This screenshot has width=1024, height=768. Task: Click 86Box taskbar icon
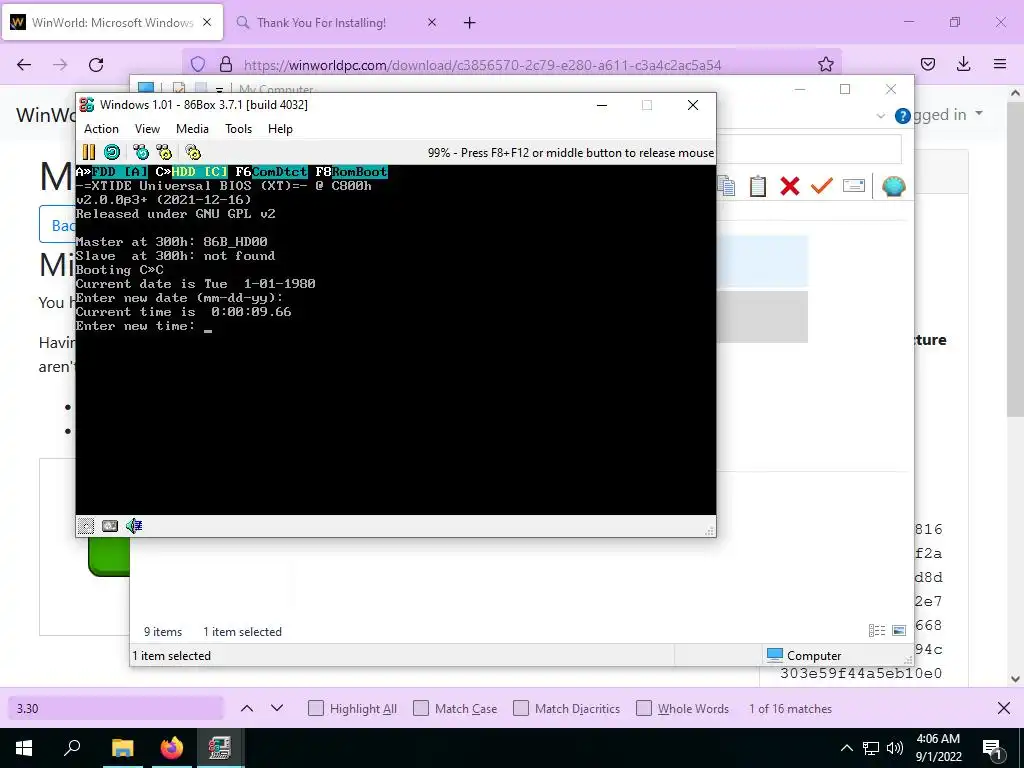(219, 748)
